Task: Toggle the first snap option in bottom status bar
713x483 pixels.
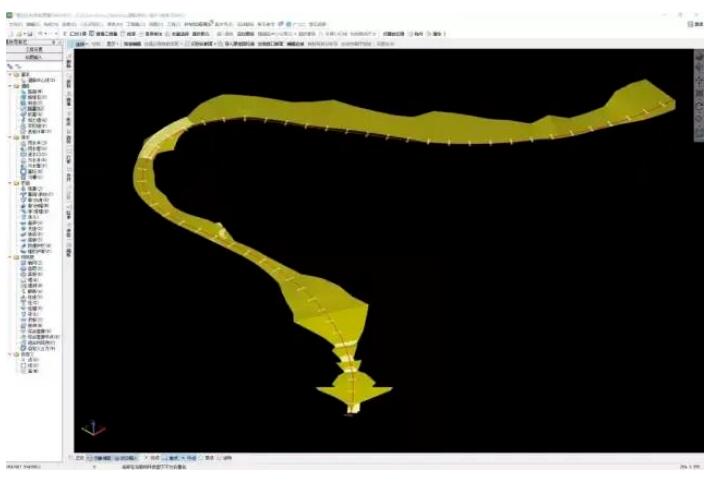Action: (78, 457)
